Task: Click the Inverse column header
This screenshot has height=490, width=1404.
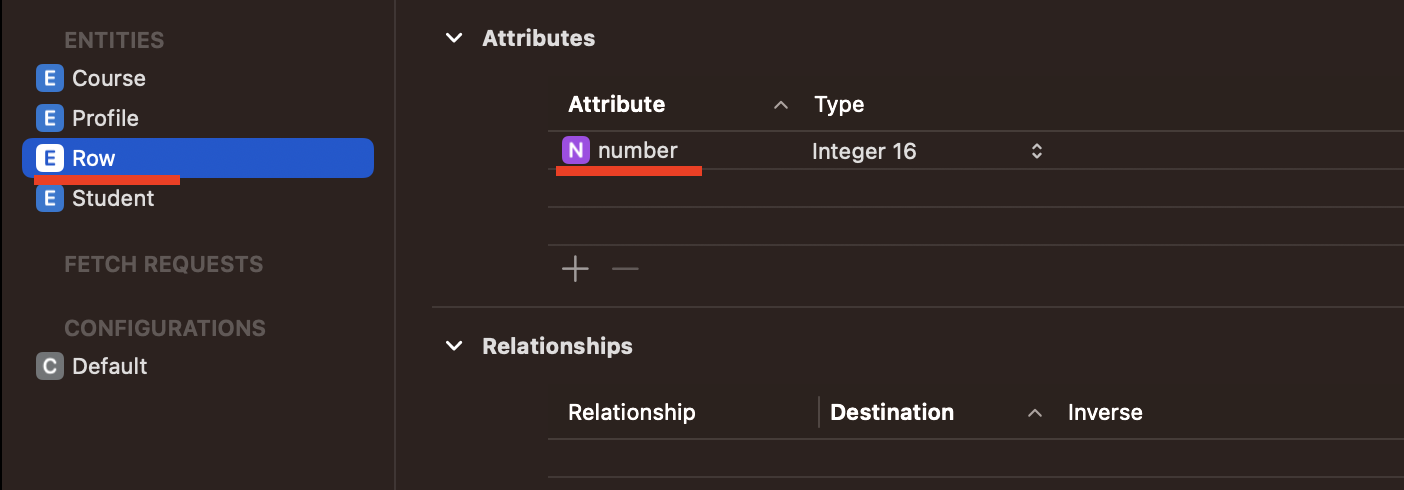Action: [x=1104, y=412]
